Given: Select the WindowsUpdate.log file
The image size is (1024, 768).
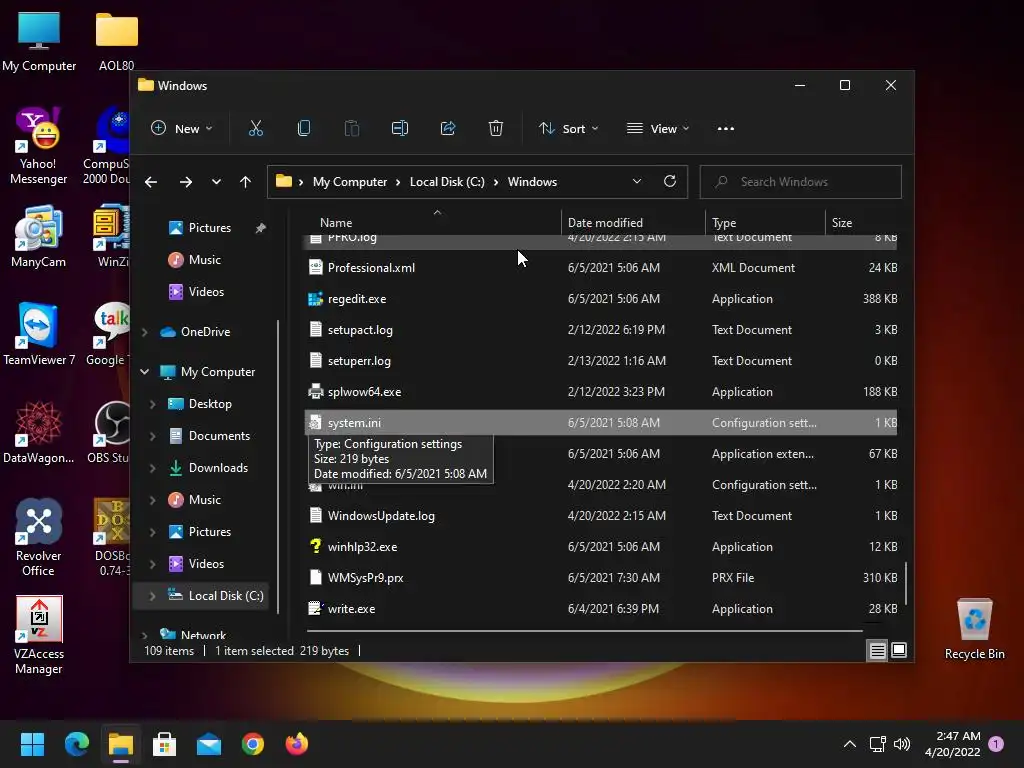Looking at the screenshot, I should 601,516.
